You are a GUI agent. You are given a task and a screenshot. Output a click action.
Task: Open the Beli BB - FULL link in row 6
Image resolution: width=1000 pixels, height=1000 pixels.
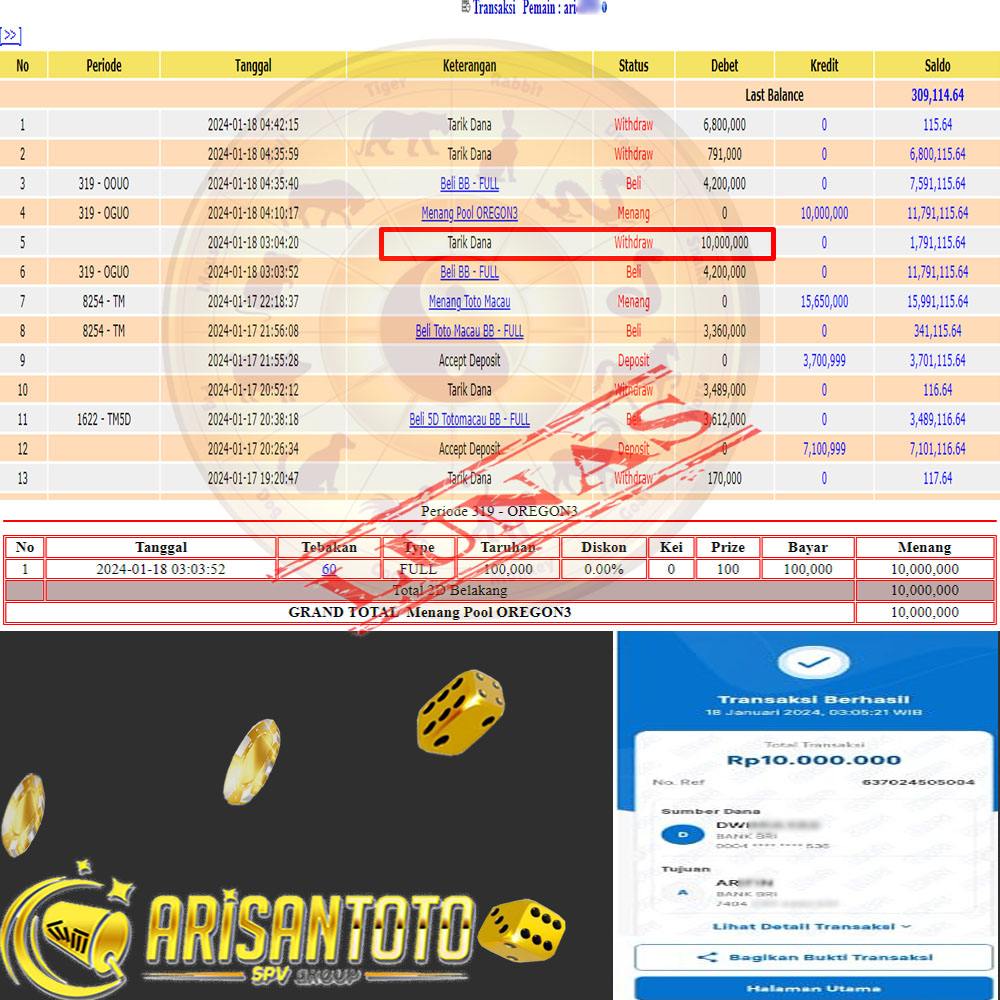(469, 272)
